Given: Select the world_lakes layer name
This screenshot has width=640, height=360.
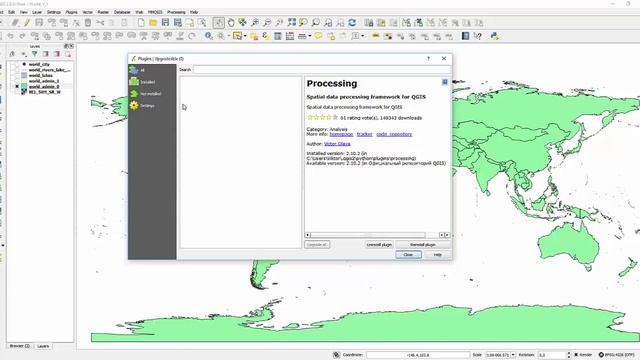Looking at the screenshot, I should [40, 76].
